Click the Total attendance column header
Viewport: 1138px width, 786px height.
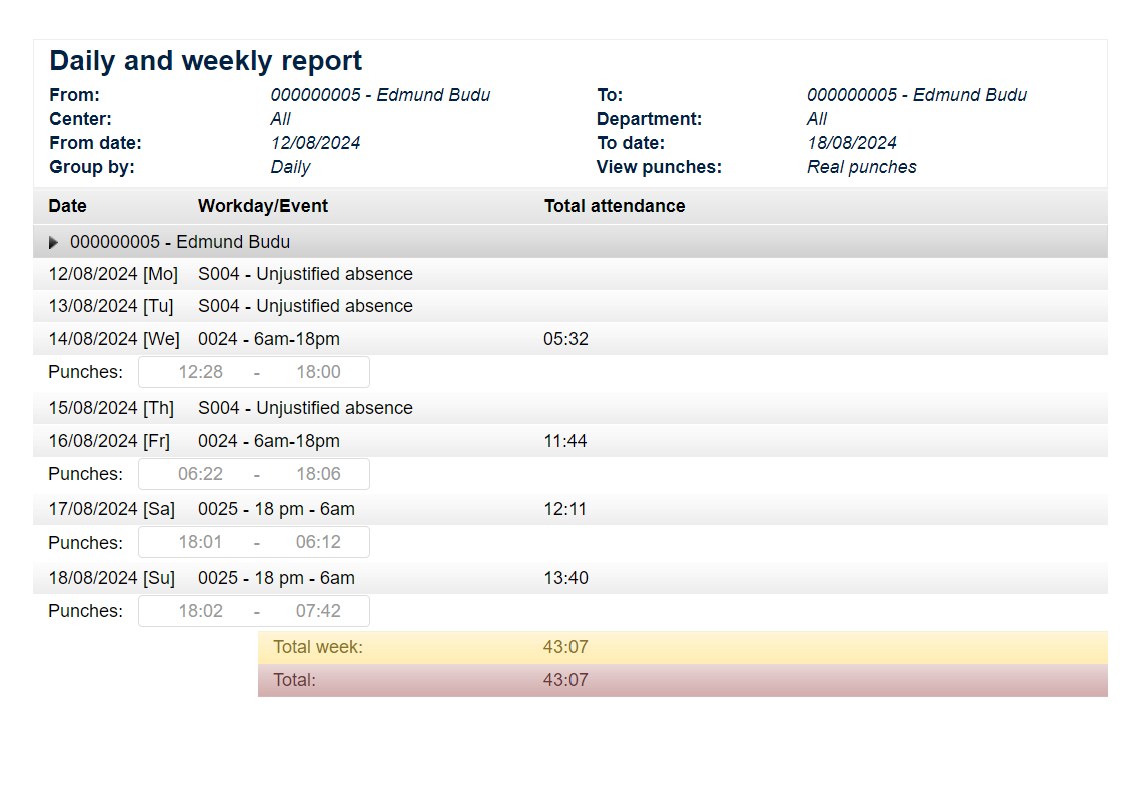615,206
